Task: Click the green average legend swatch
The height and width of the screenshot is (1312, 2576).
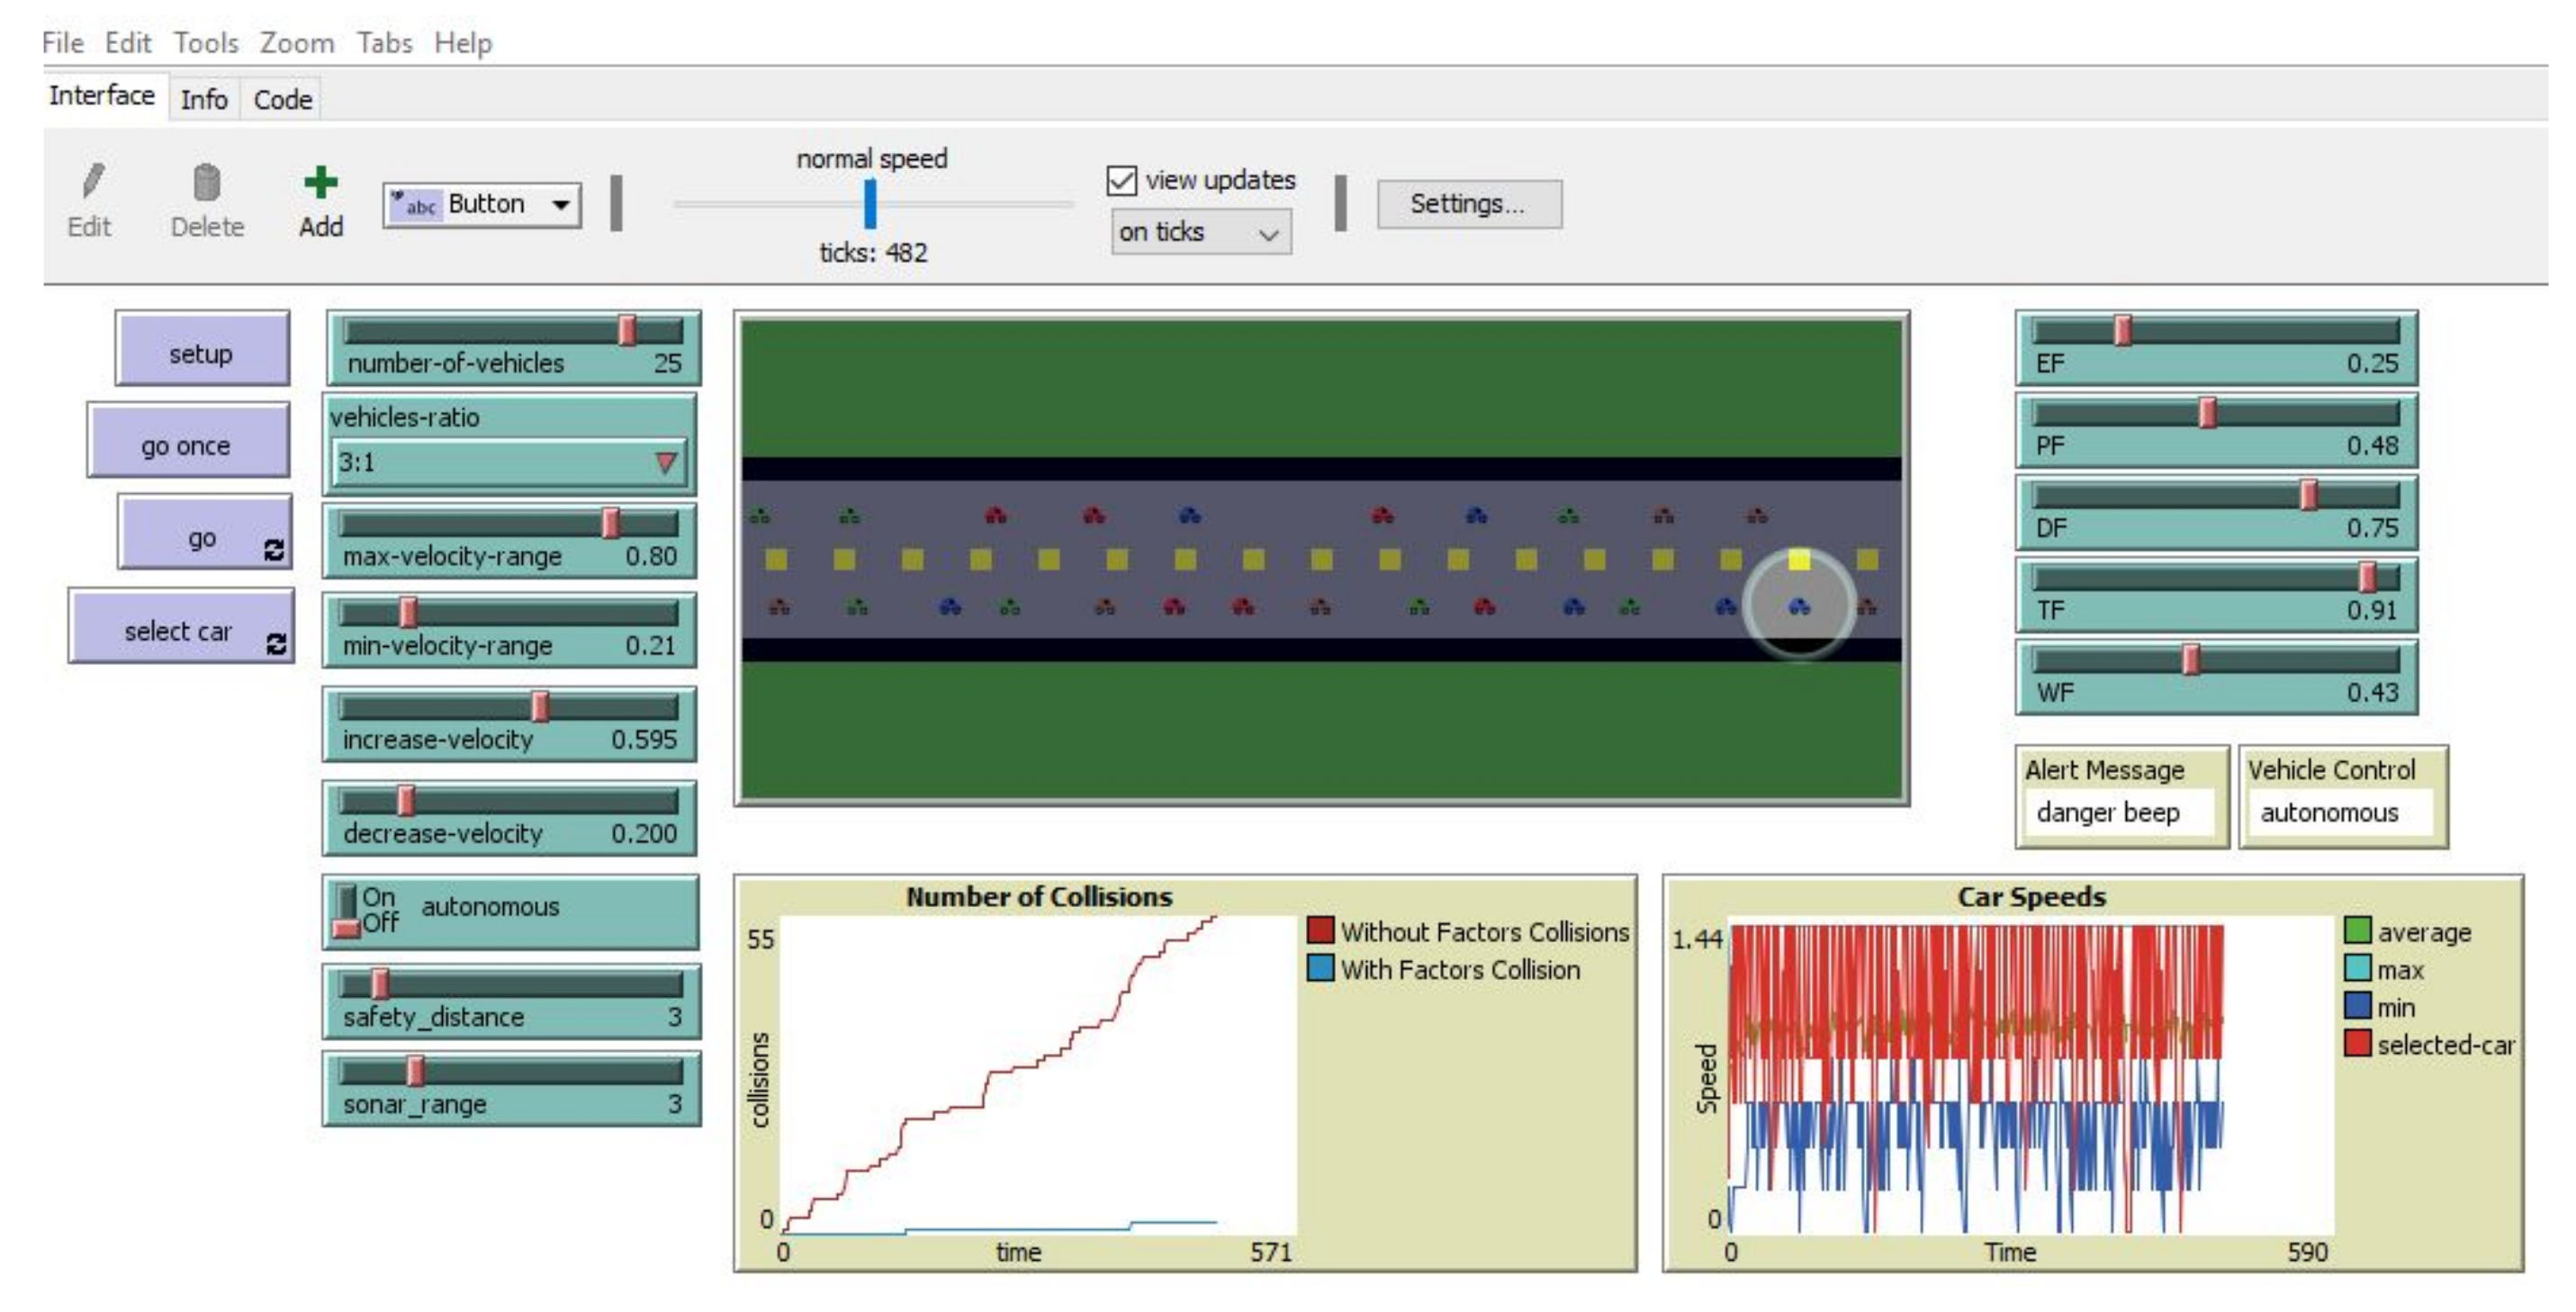Action: (2357, 931)
